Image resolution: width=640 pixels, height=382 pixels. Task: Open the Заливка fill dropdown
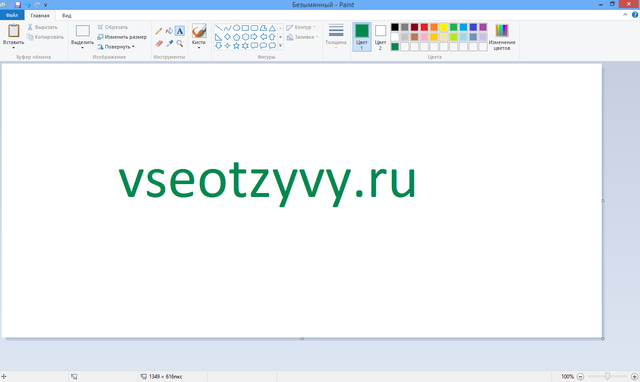(302, 37)
